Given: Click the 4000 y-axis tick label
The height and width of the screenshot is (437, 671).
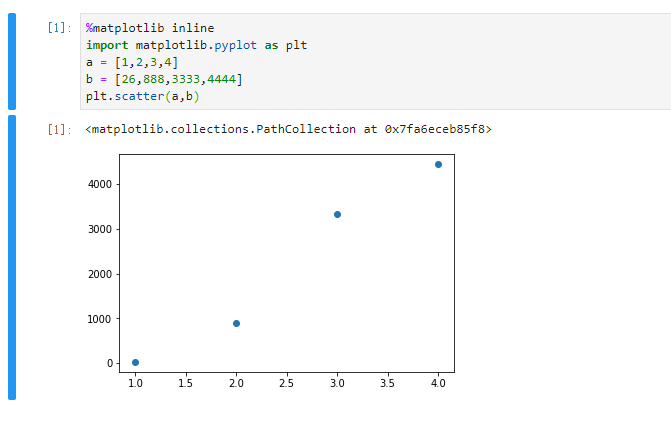Looking at the screenshot, I should [100, 184].
